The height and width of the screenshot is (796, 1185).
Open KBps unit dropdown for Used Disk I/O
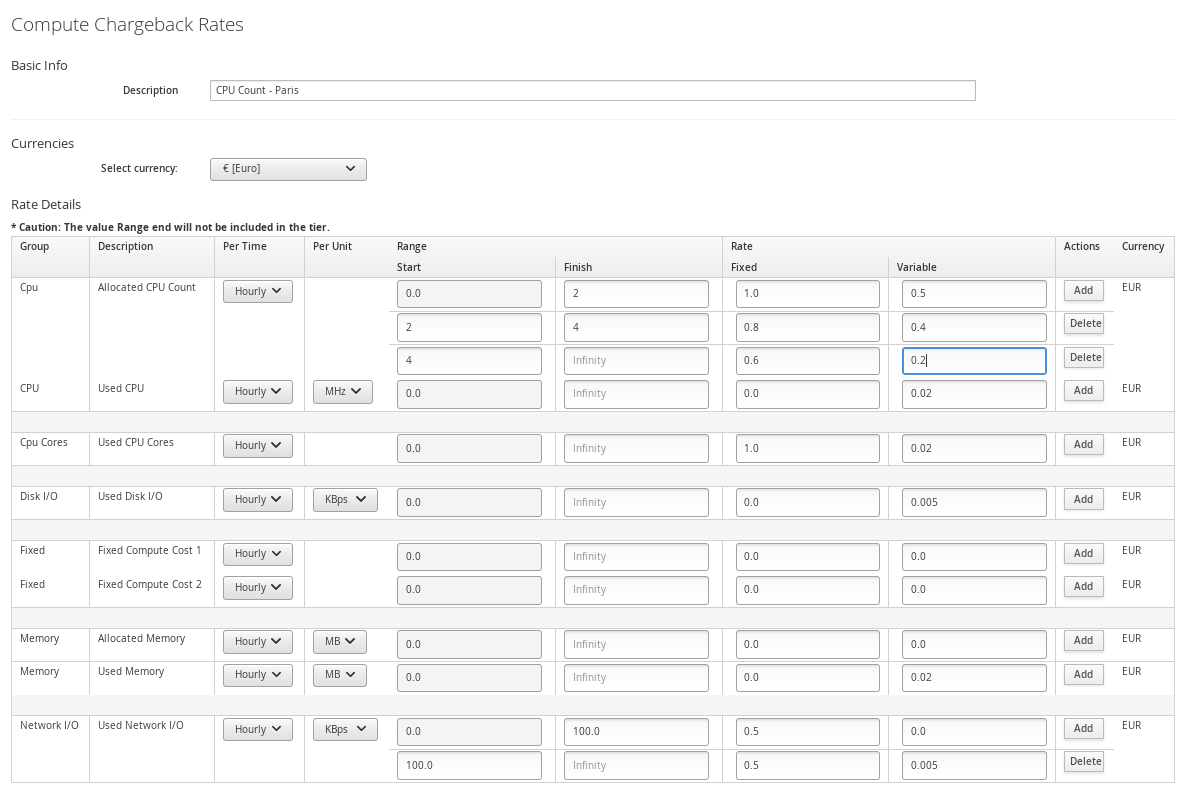(345, 499)
